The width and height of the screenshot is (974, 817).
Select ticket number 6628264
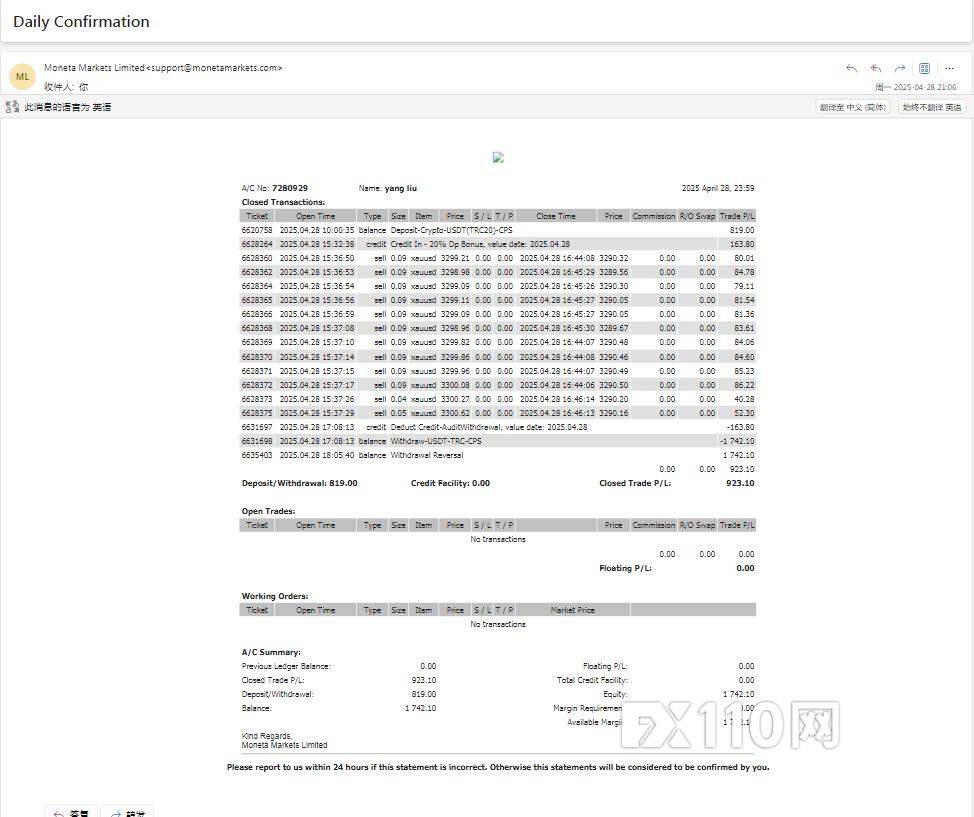[257, 244]
